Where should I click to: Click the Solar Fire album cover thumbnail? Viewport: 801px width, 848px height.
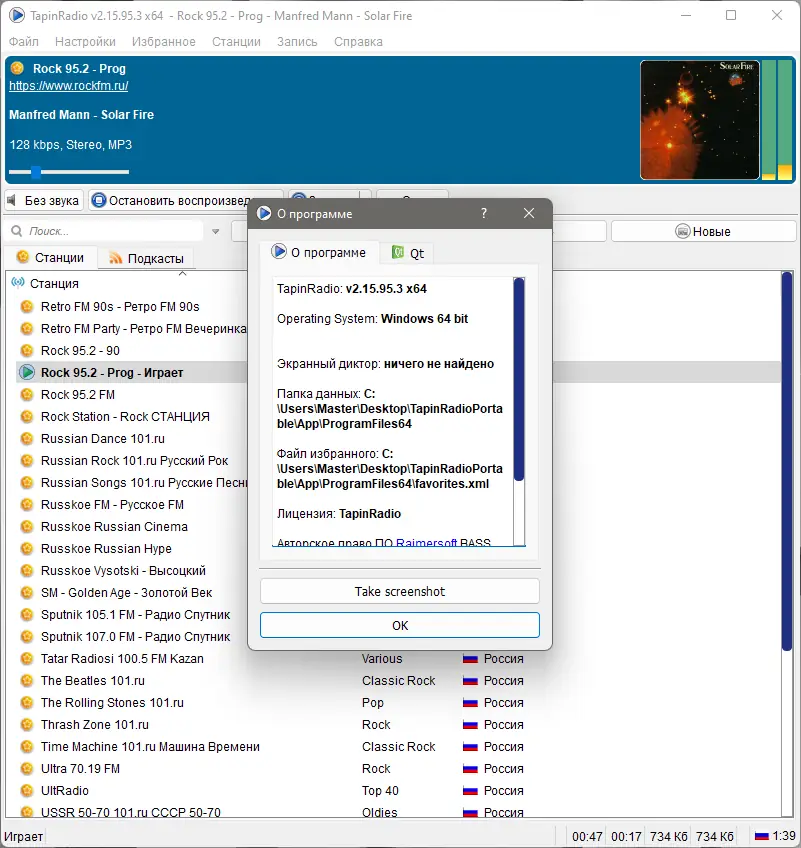point(699,120)
